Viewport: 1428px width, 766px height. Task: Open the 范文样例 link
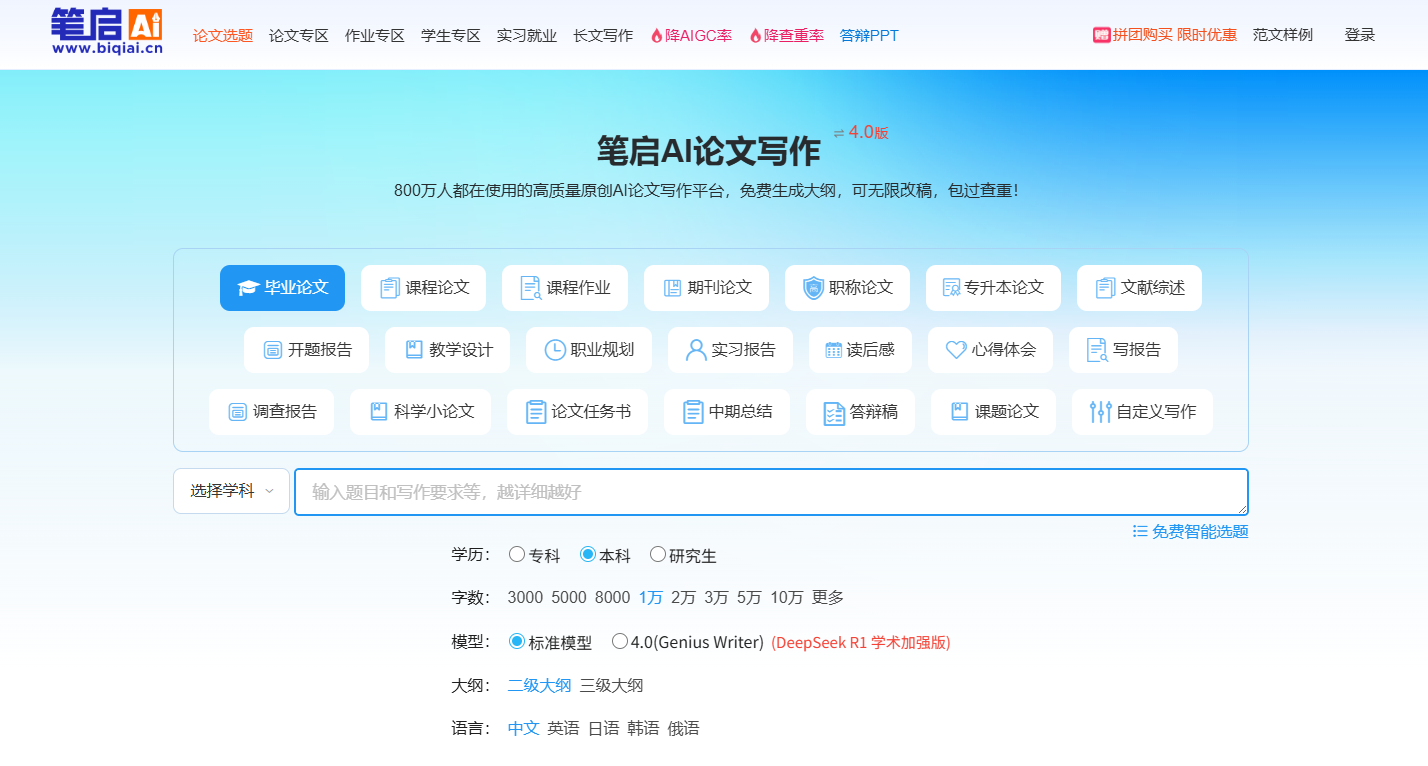pos(1283,35)
